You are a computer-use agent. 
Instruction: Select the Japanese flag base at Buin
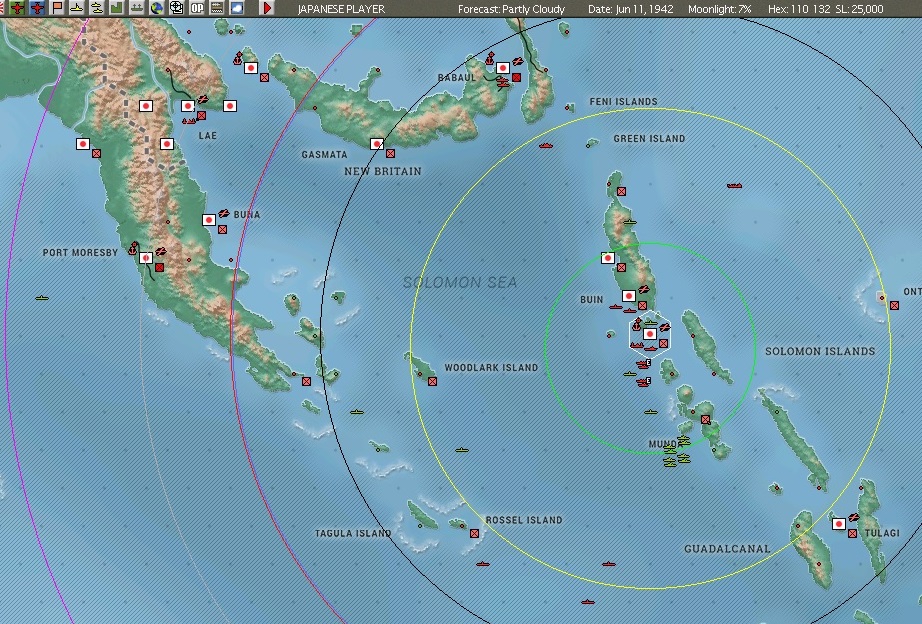coord(629,296)
